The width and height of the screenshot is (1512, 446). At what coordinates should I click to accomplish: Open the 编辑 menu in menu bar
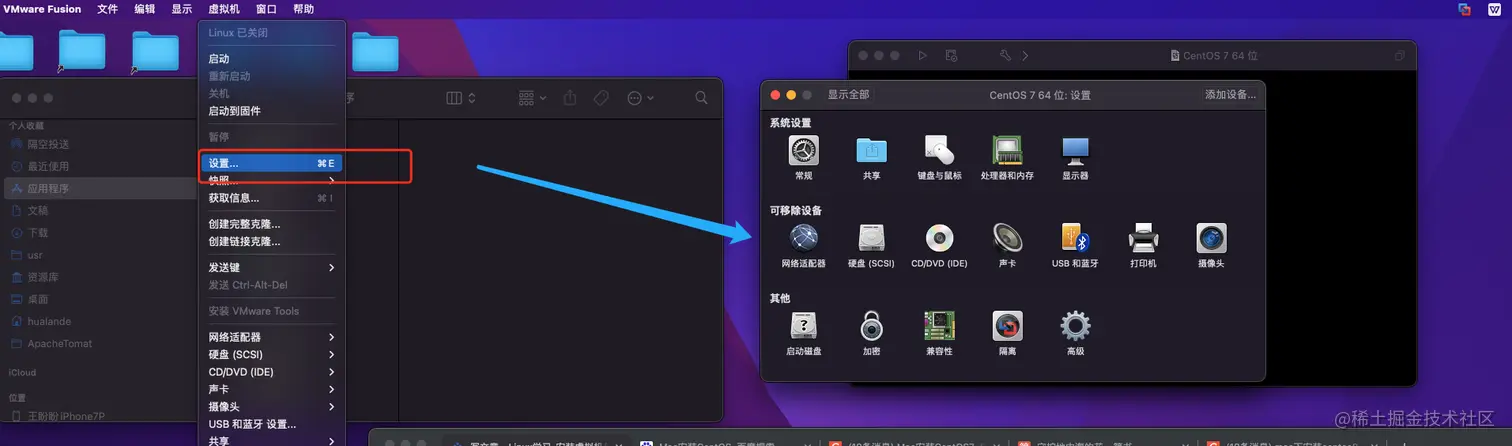(144, 9)
